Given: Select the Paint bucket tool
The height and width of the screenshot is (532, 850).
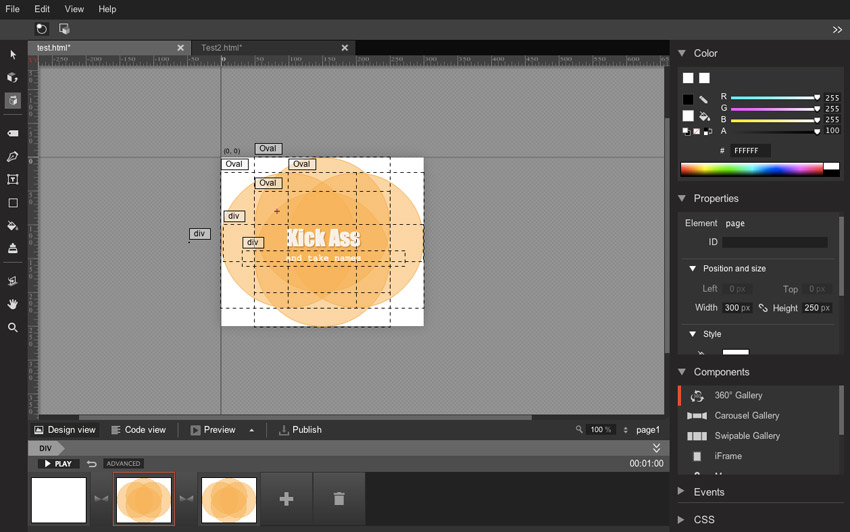Looking at the screenshot, I should coord(13,226).
